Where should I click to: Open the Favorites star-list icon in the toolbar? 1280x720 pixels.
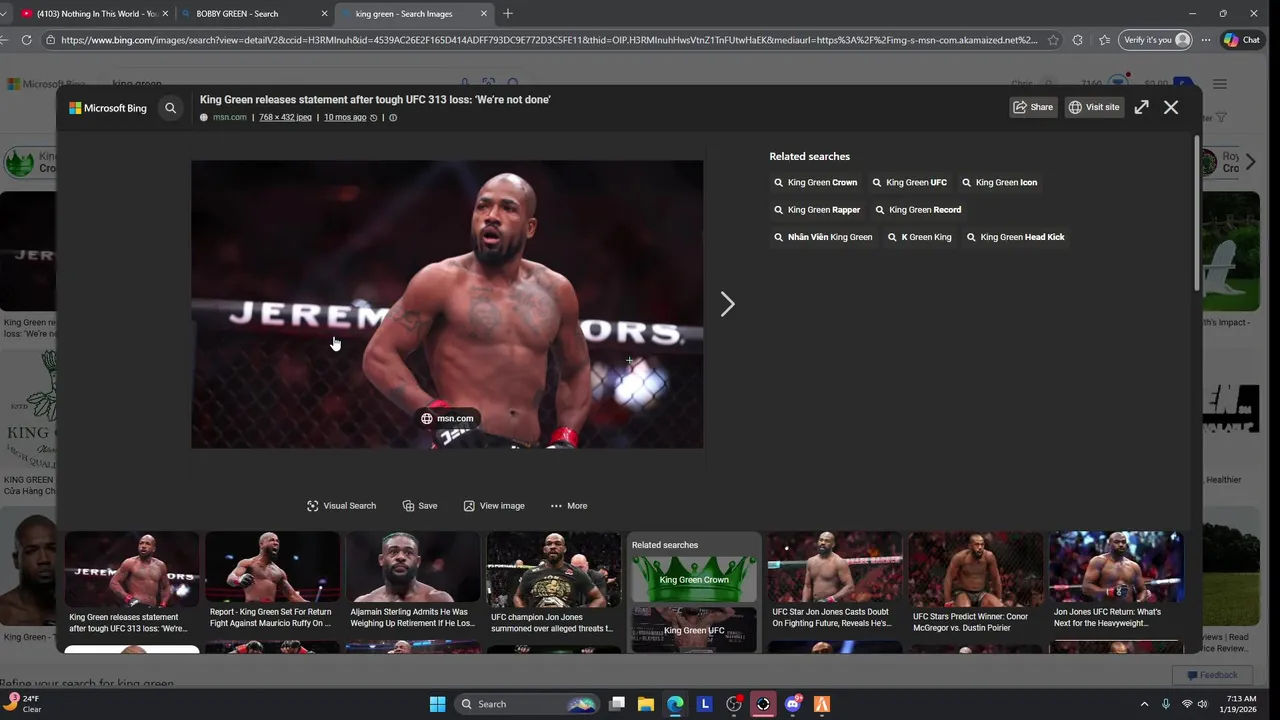(1104, 40)
